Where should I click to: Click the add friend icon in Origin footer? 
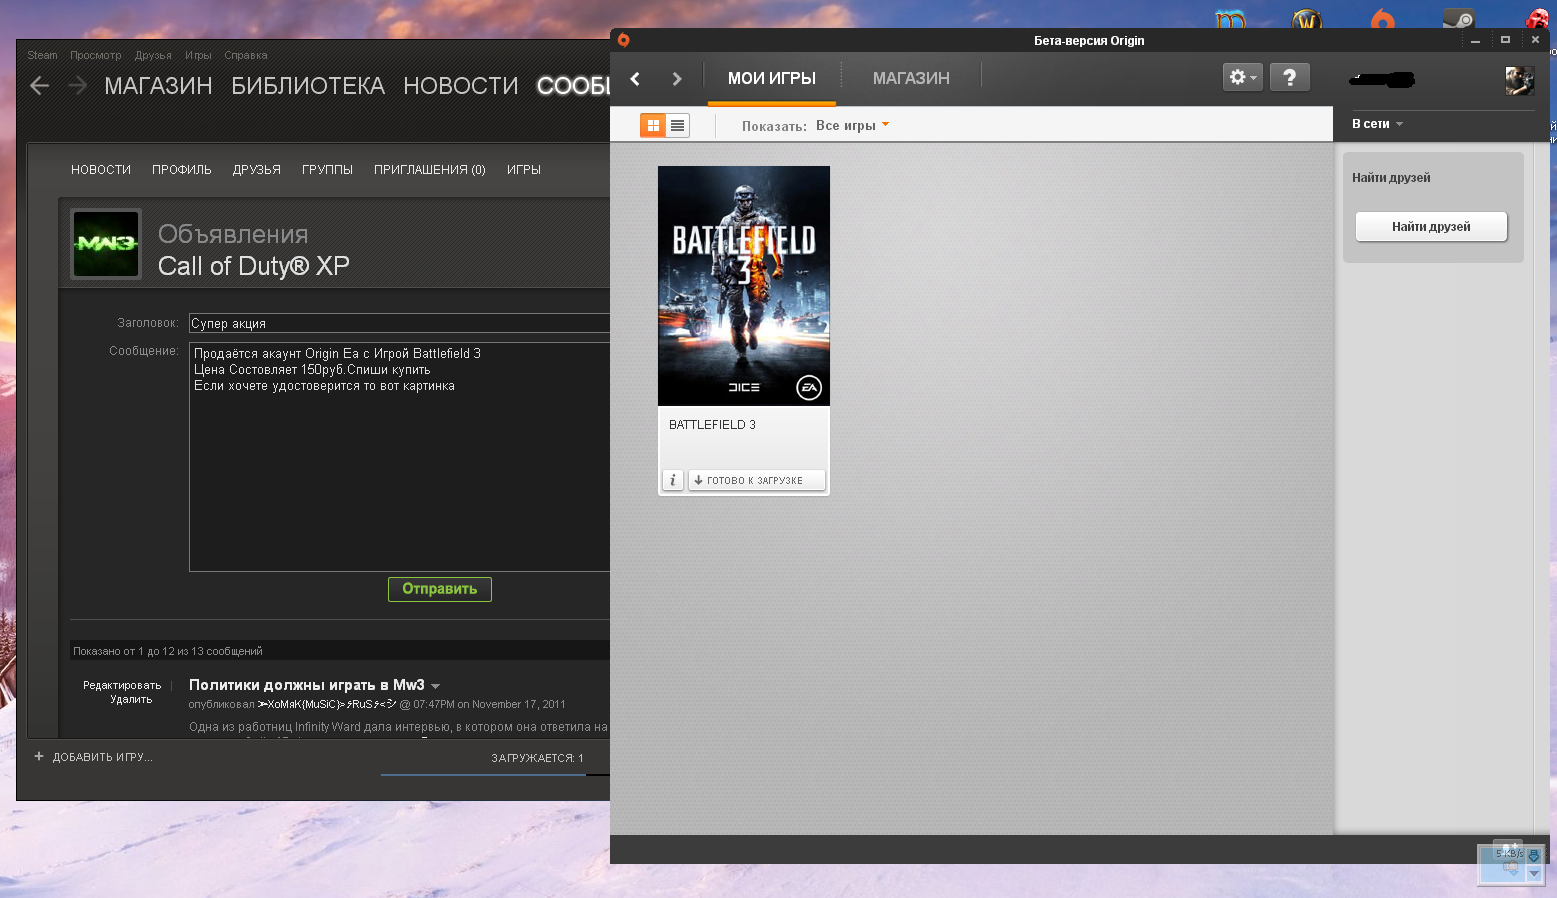pyautogui.click(x=1507, y=848)
